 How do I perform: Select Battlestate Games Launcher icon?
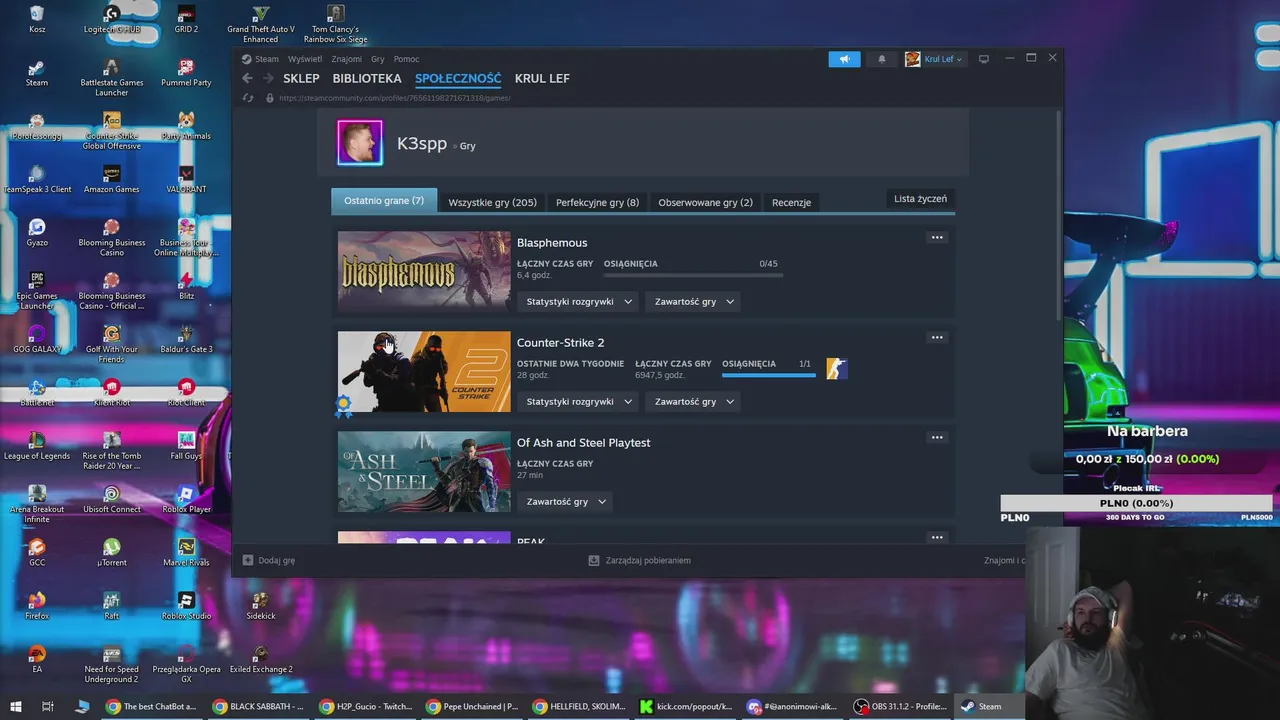pos(112,77)
